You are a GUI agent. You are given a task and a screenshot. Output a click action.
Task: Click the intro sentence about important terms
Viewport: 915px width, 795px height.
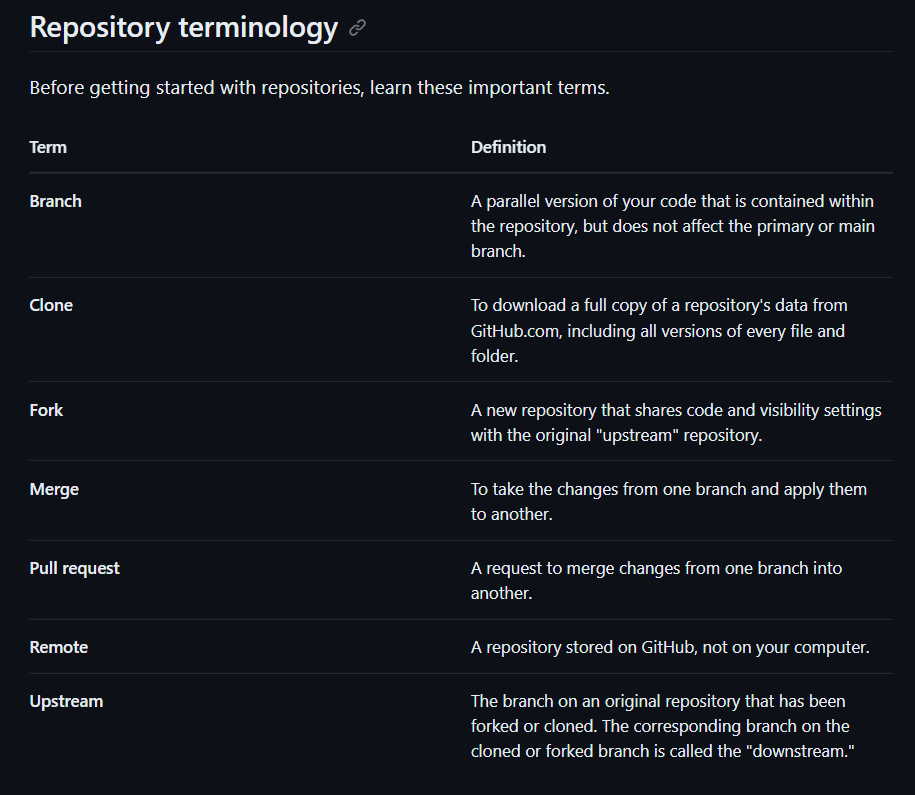point(319,88)
